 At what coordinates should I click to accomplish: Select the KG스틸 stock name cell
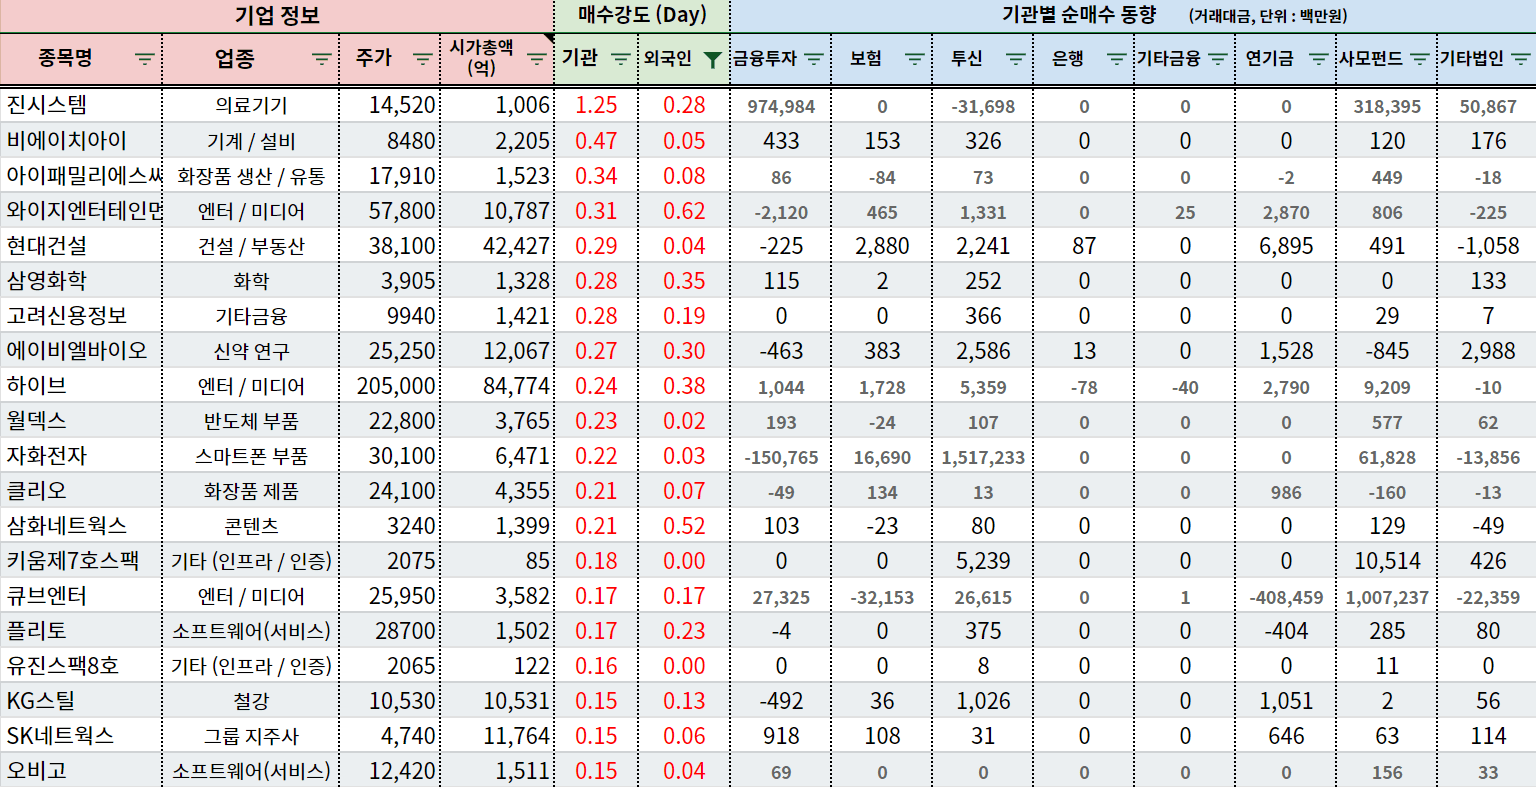pyautogui.click(x=80, y=700)
